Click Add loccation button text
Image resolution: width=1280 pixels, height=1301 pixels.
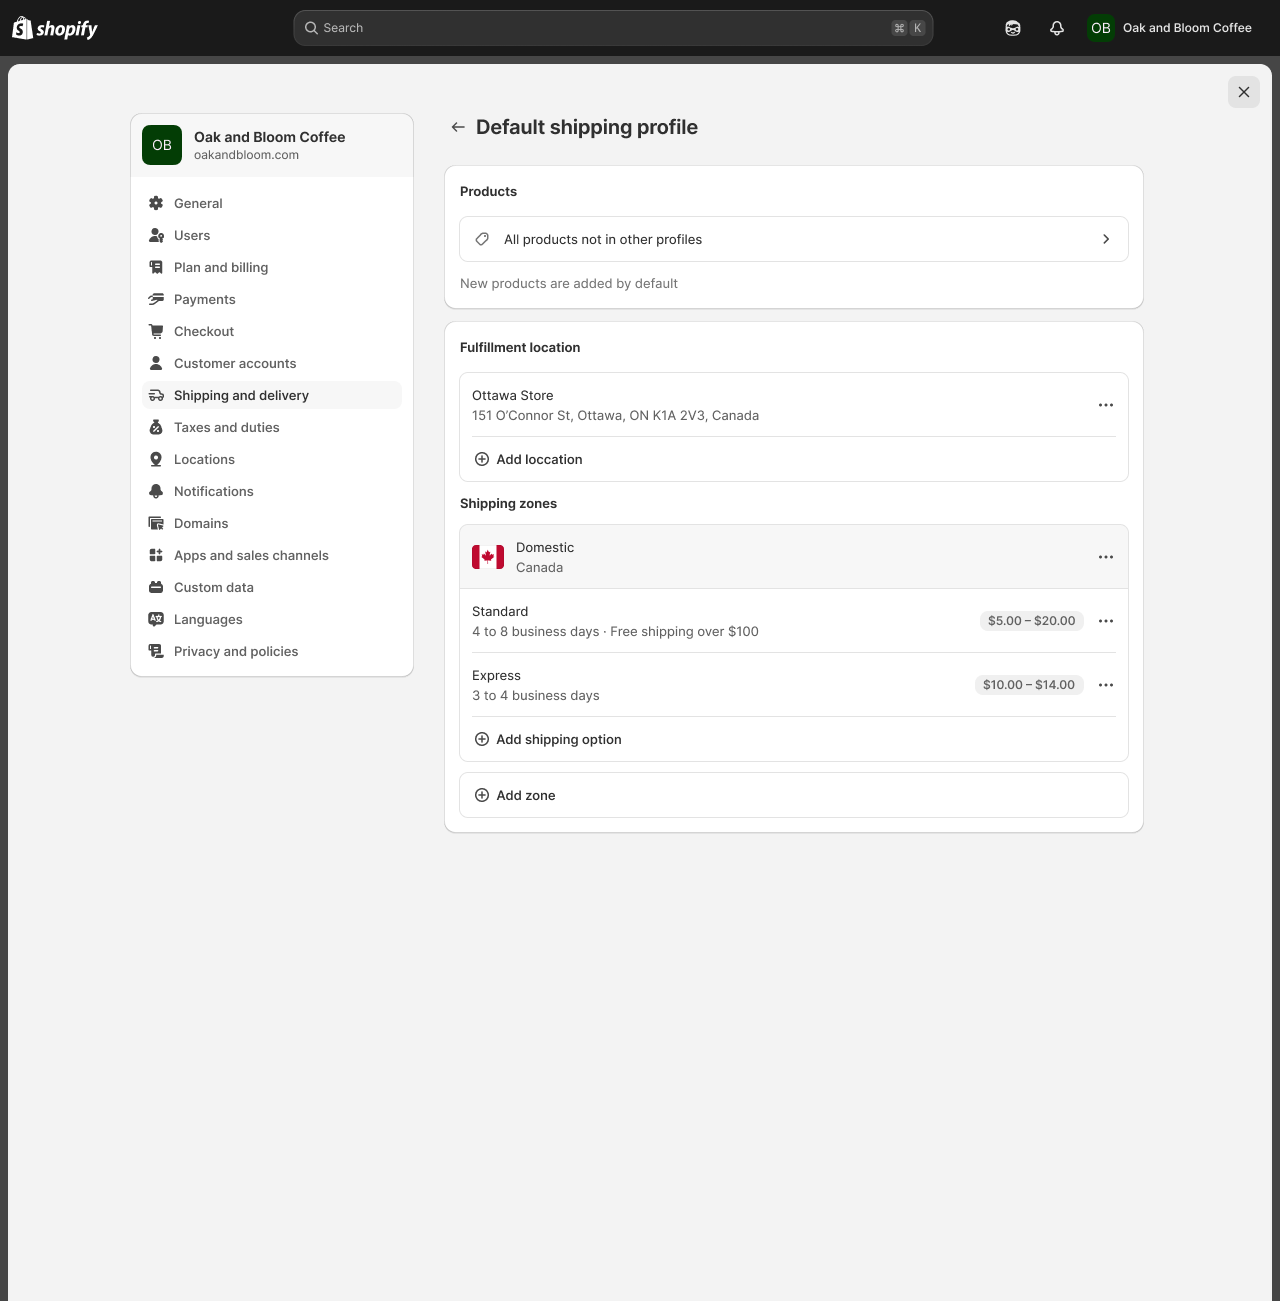point(539,459)
